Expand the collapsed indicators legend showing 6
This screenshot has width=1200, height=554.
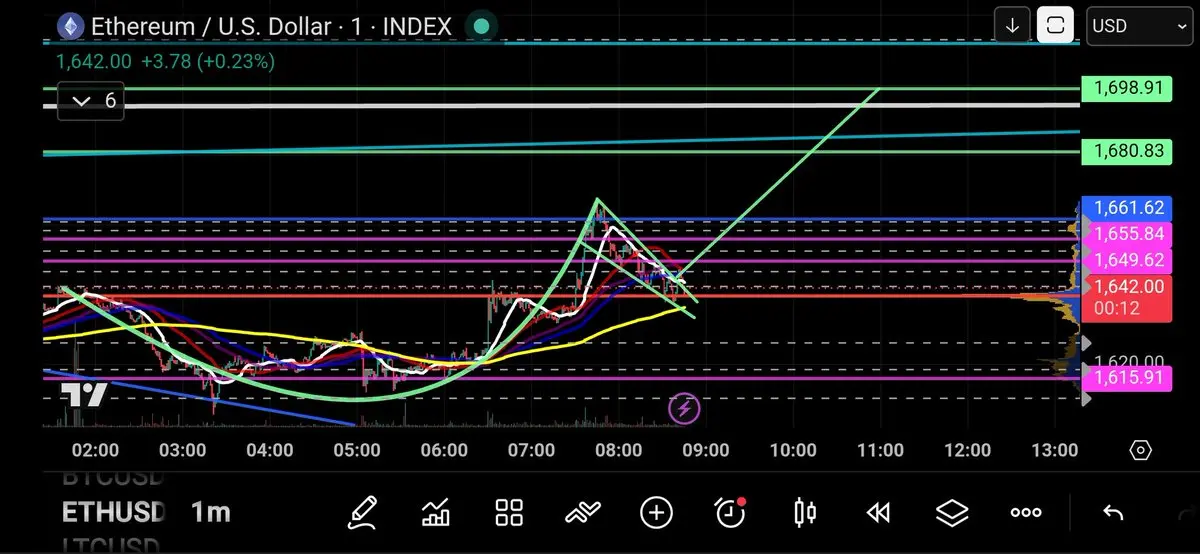click(x=91, y=101)
